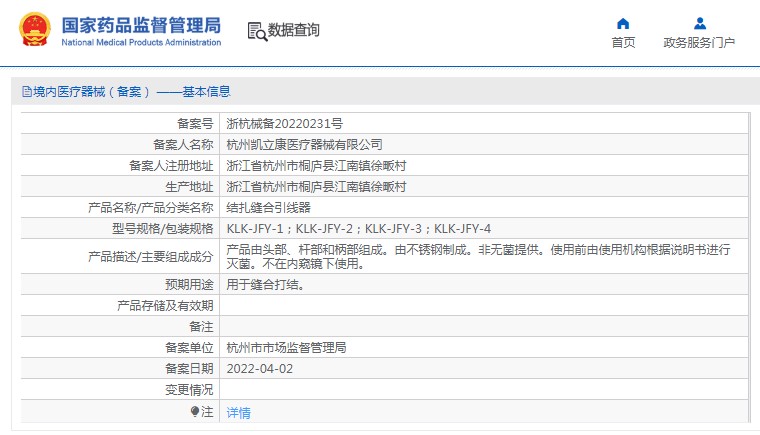Select filing number 浙杭械备20220231号
This screenshot has height=435, width=760.
click(x=285, y=124)
